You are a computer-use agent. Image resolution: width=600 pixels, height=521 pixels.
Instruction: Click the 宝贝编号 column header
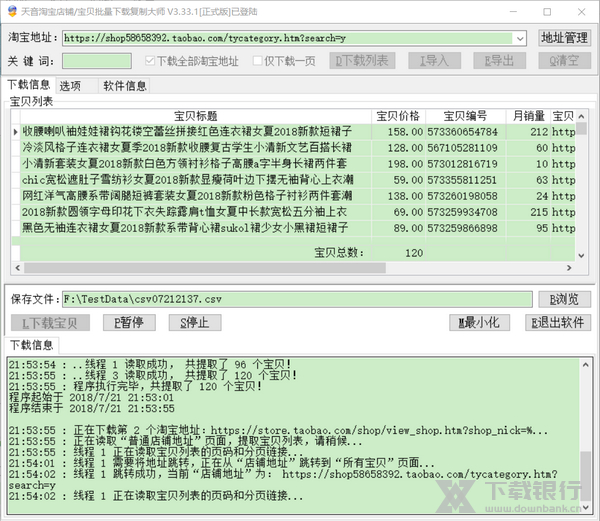[465, 116]
